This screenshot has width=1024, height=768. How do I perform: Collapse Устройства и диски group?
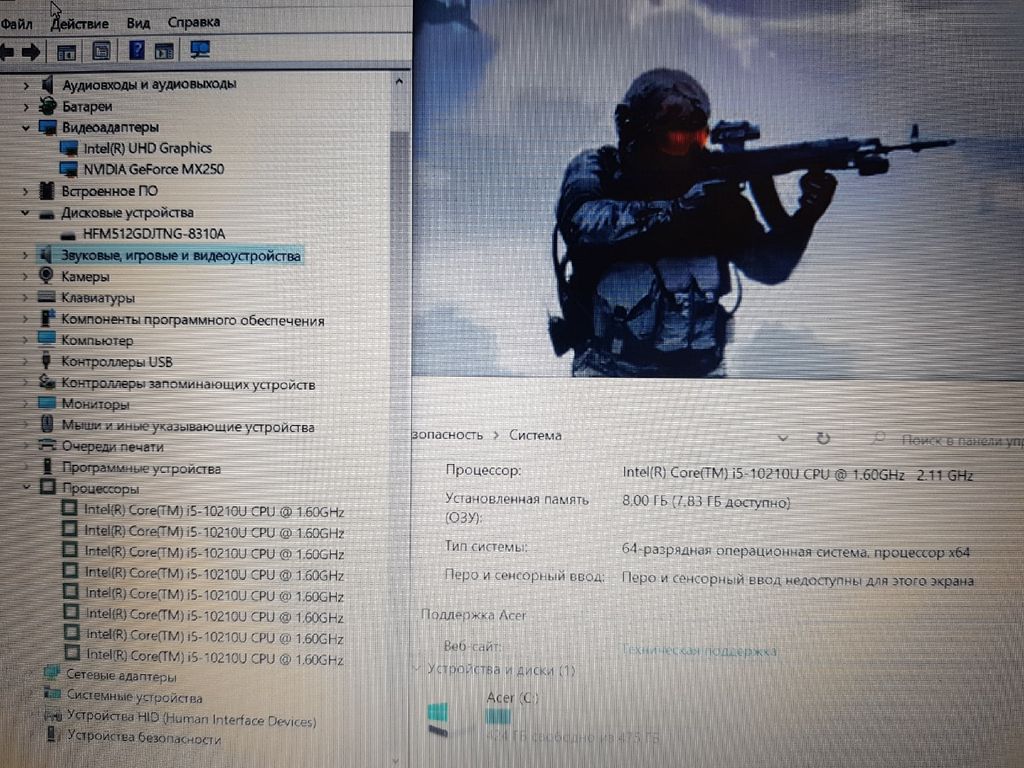pos(416,669)
